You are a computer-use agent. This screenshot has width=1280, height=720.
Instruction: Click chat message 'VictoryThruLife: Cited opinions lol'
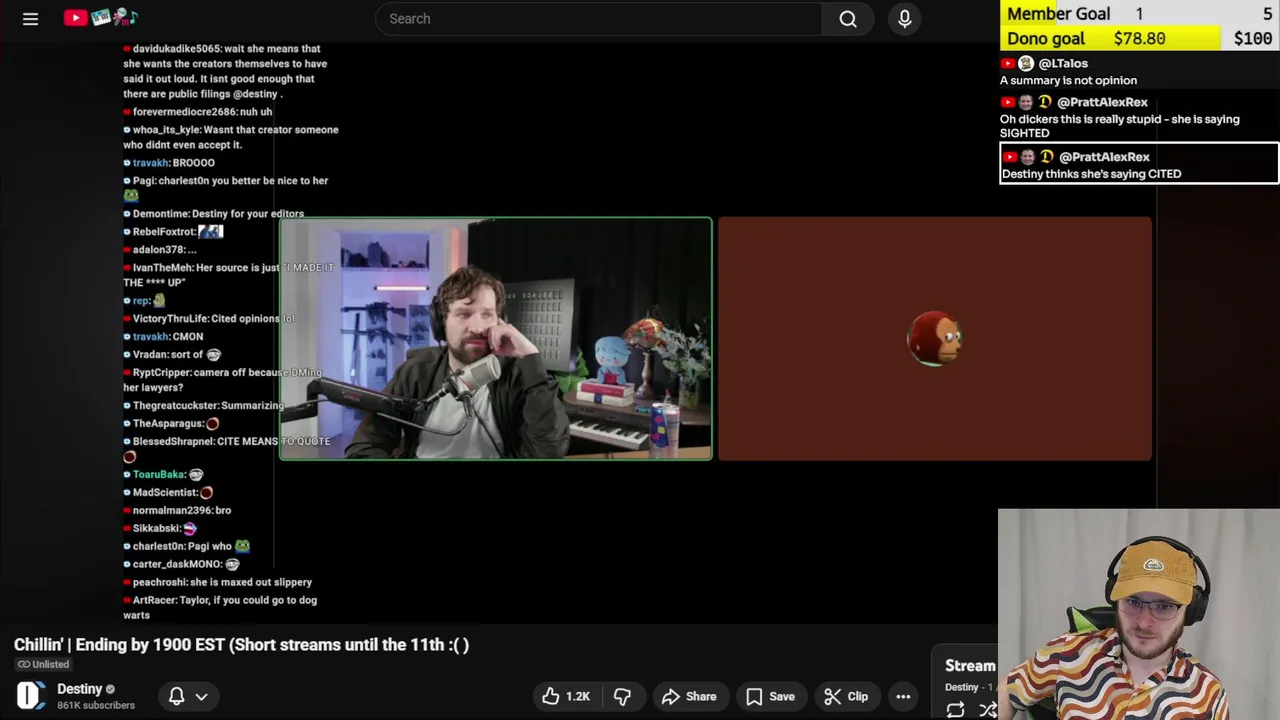pos(209,319)
